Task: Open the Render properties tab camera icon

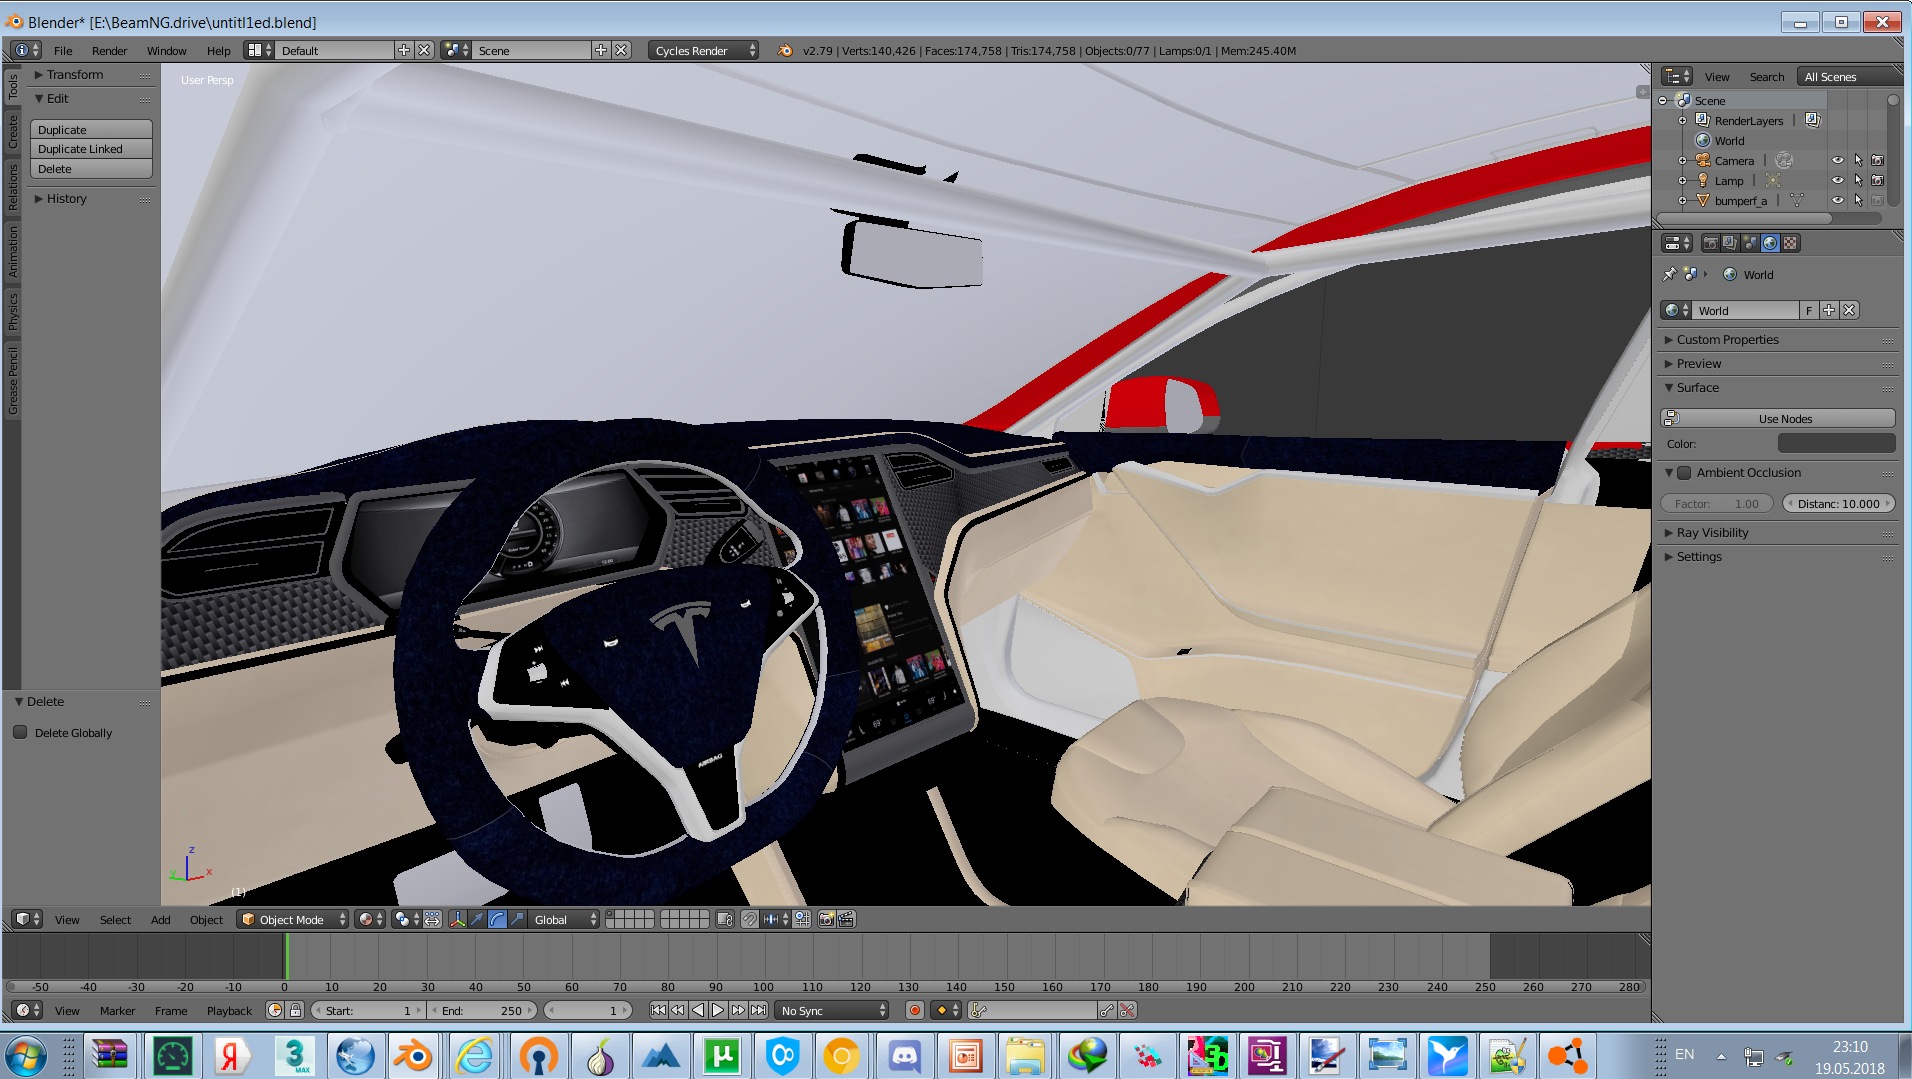Action: coord(1710,243)
